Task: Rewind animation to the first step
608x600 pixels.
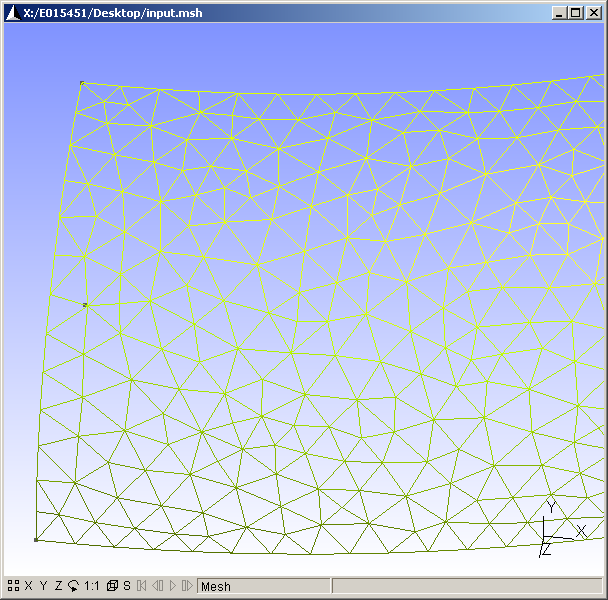Action: [x=142, y=586]
